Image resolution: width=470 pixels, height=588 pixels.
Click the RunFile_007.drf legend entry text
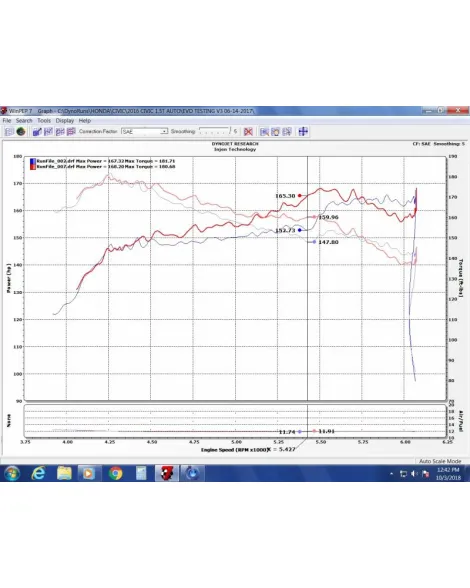(x=106, y=166)
